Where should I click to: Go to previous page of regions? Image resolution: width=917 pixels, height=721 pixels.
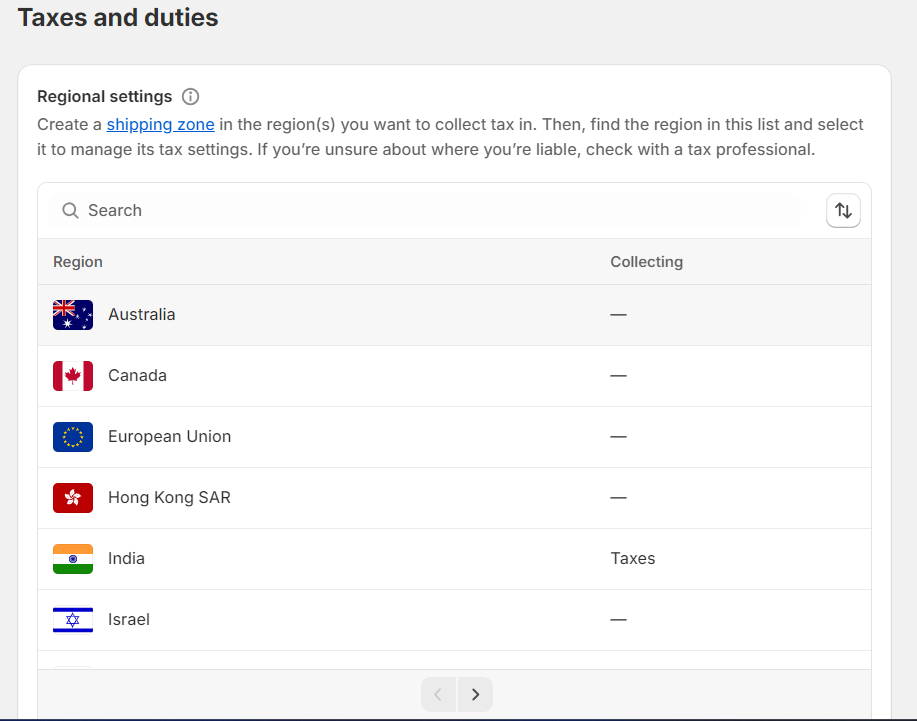point(438,694)
